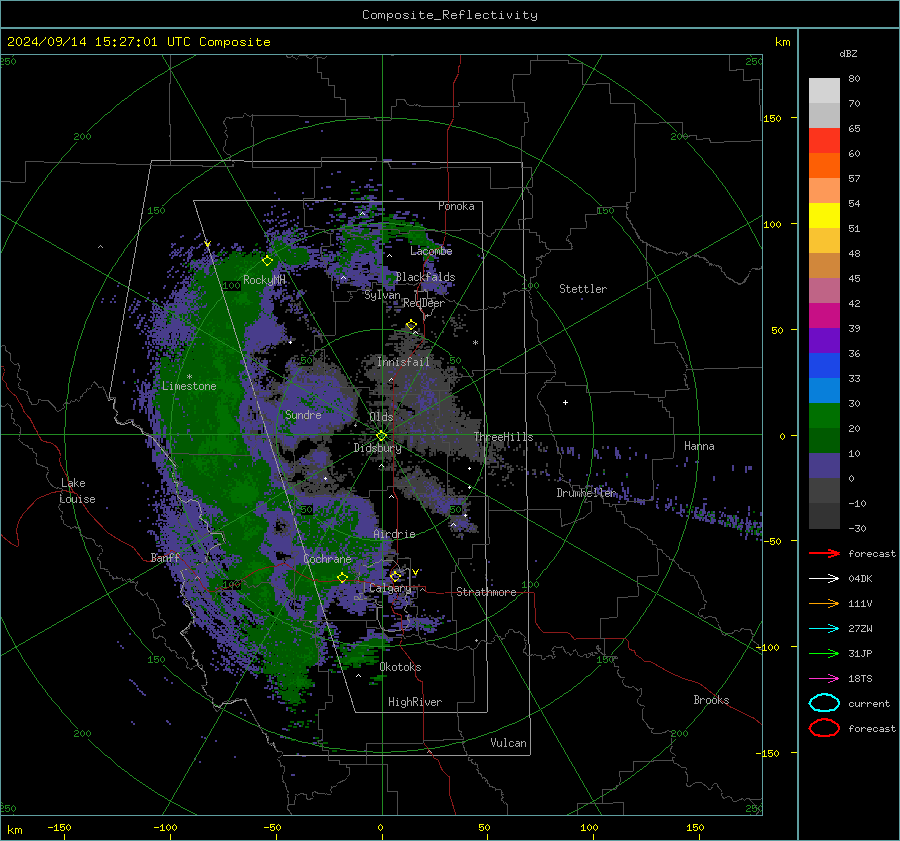Click the yellow diamond marker above Calgary
900x841 pixels.
pyautogui.click(x=395, y=576)
